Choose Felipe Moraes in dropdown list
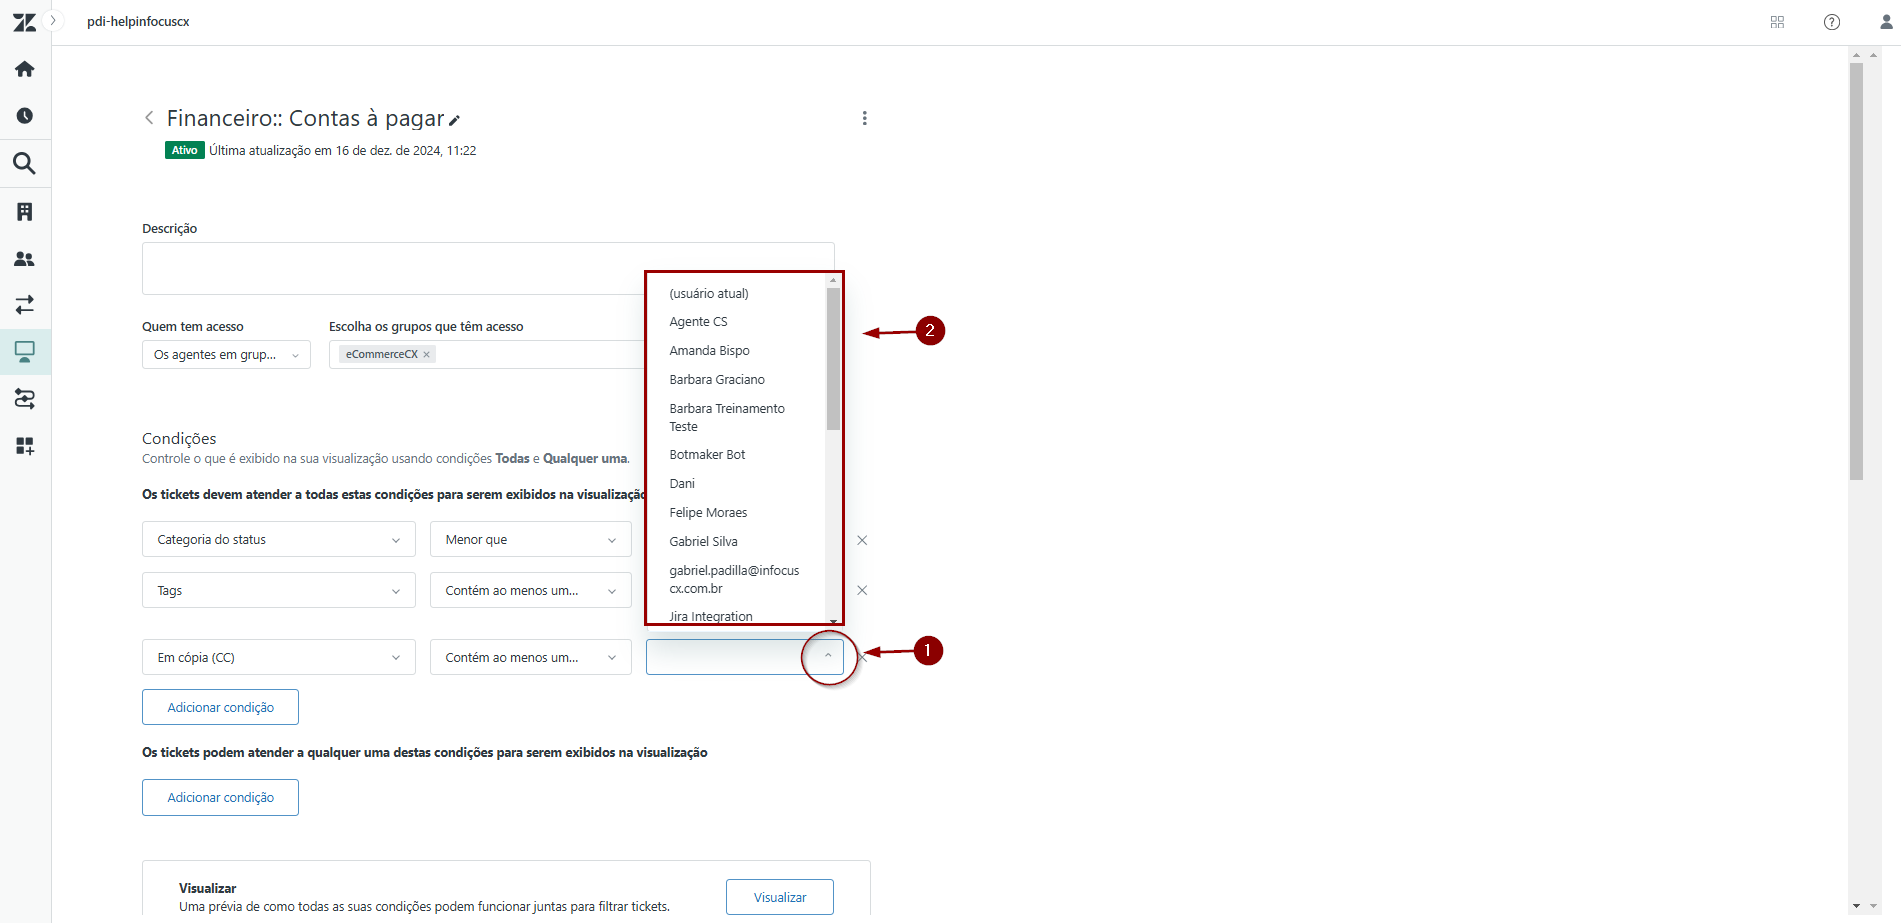This screenshot has width=1901, height=923. [x=708, y=513]
